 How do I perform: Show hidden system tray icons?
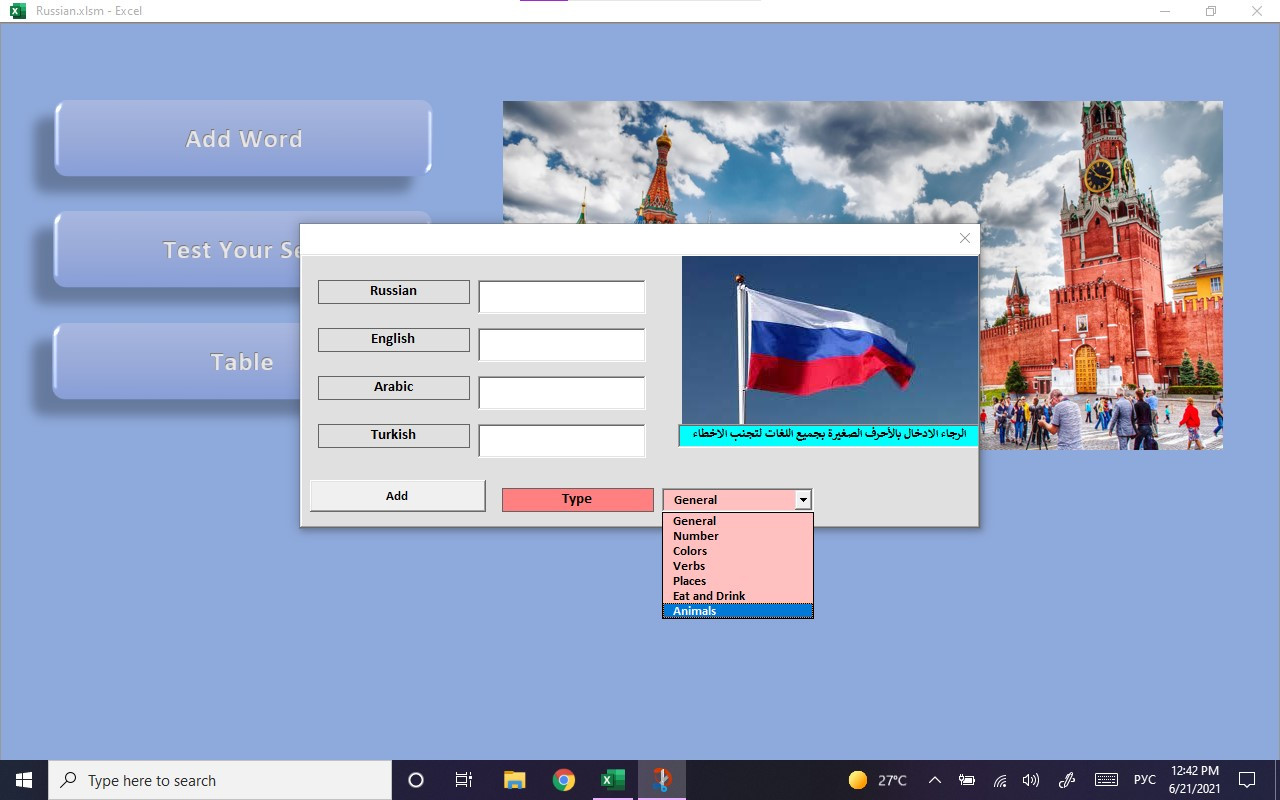pos(934,780)
